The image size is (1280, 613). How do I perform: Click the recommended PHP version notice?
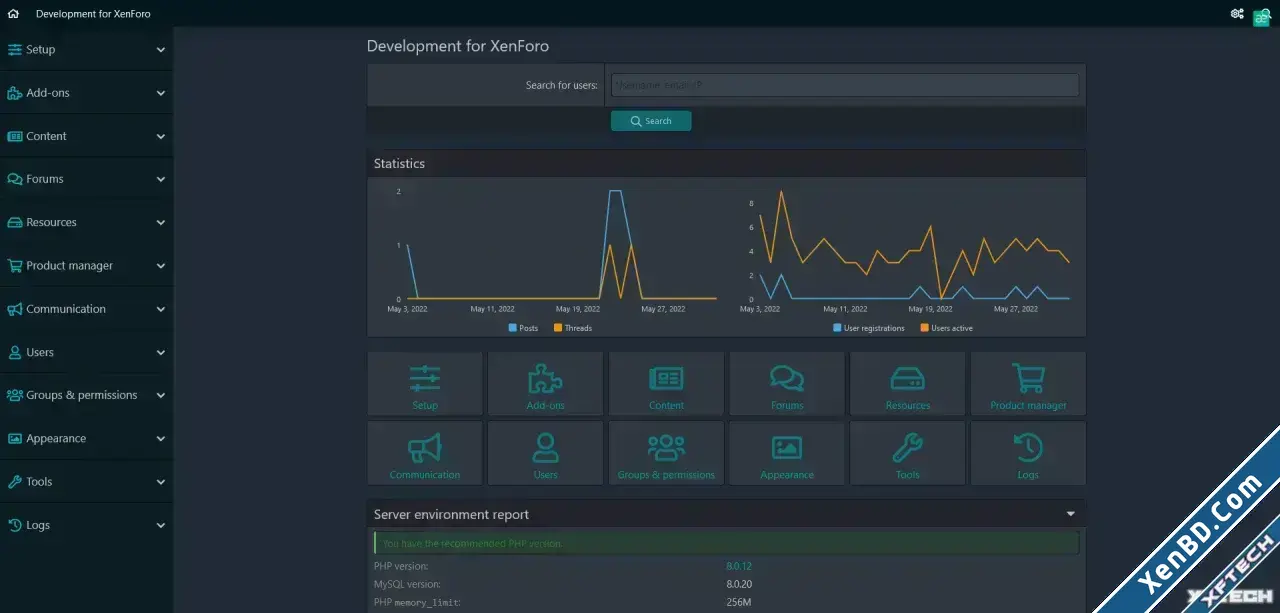(726, 543)
